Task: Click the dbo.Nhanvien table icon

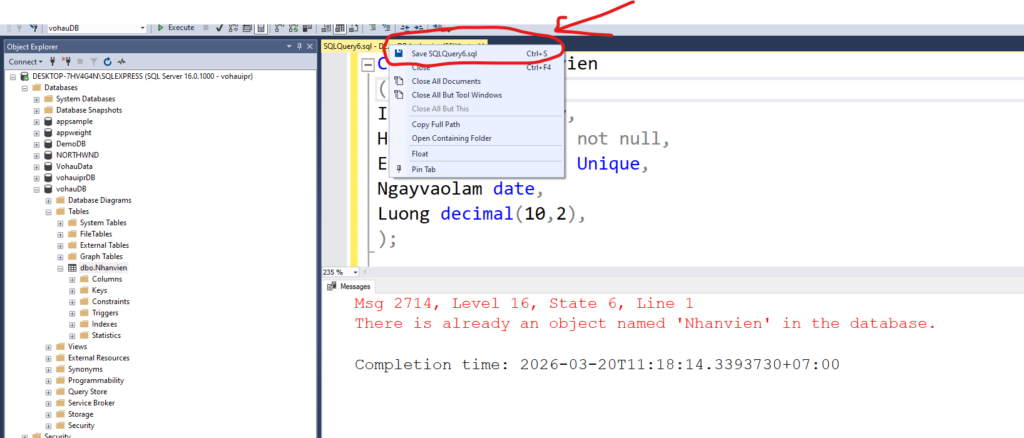Action: [x=72, y=268]
